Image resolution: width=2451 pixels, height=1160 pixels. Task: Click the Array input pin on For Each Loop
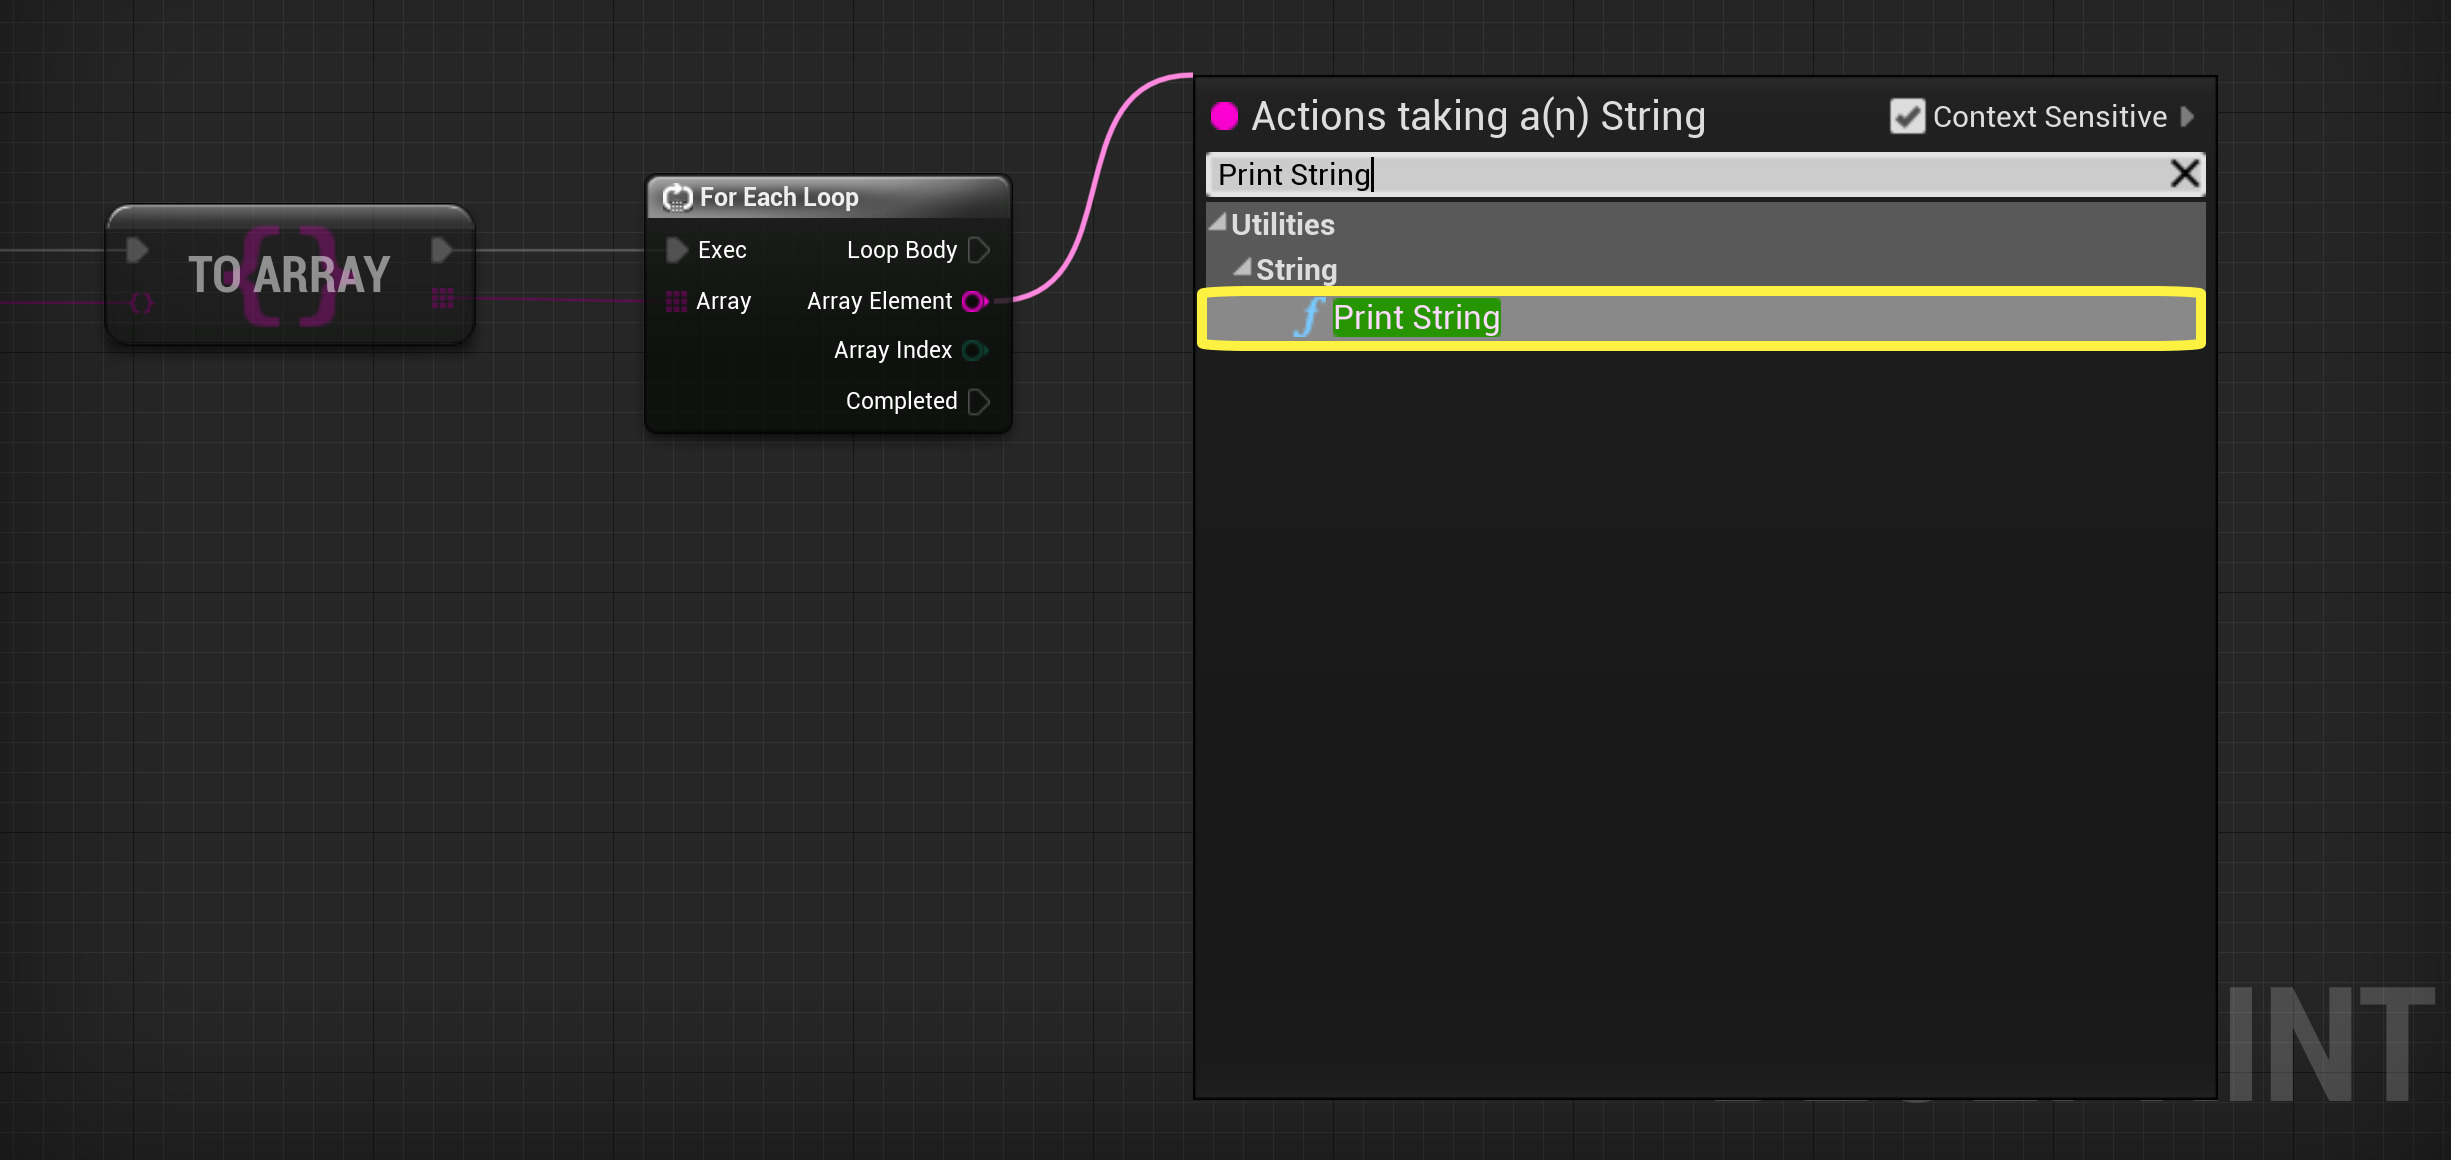click(x=676, y=301)
